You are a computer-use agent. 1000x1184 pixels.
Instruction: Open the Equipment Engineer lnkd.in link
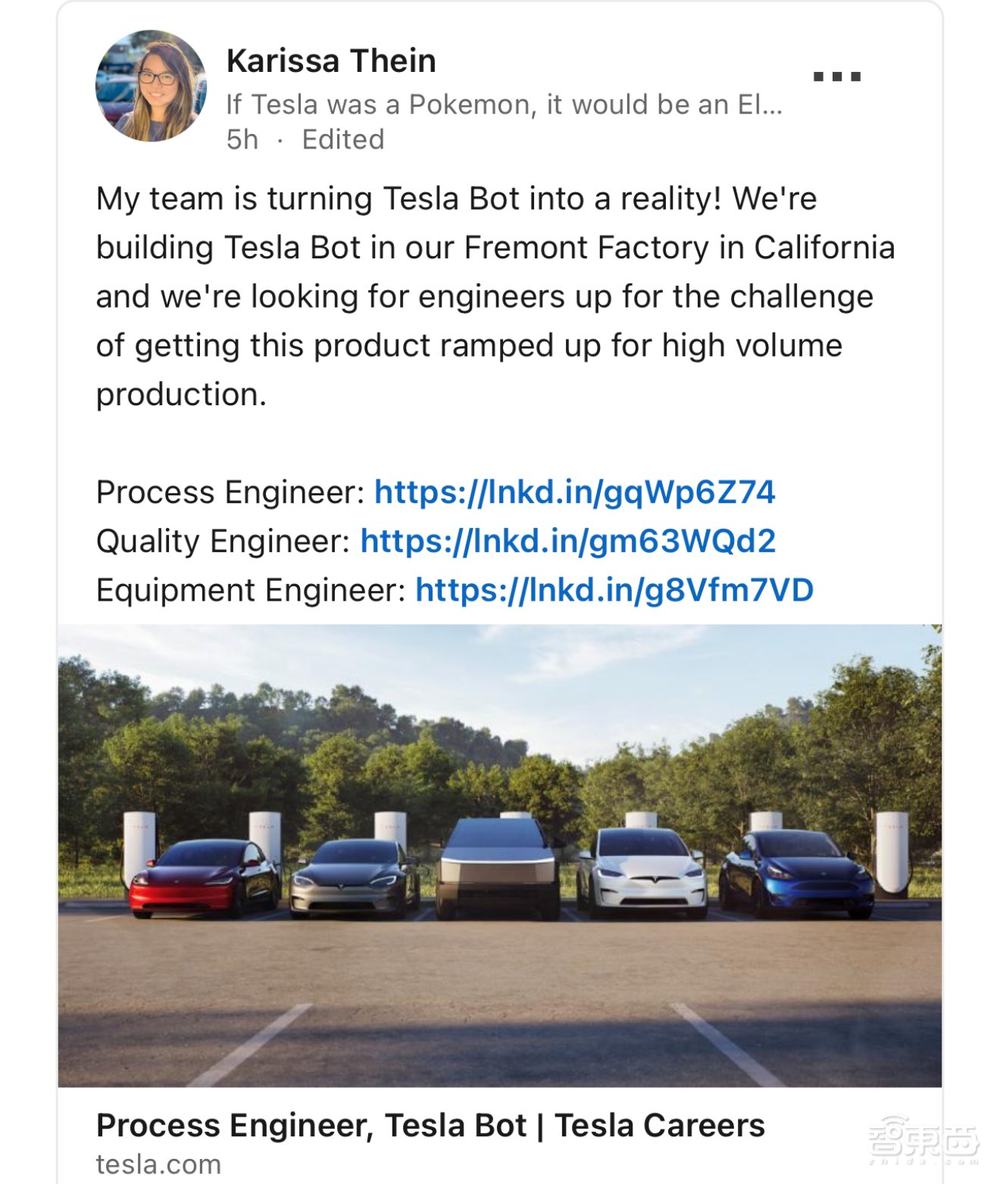tap(614, 590)
